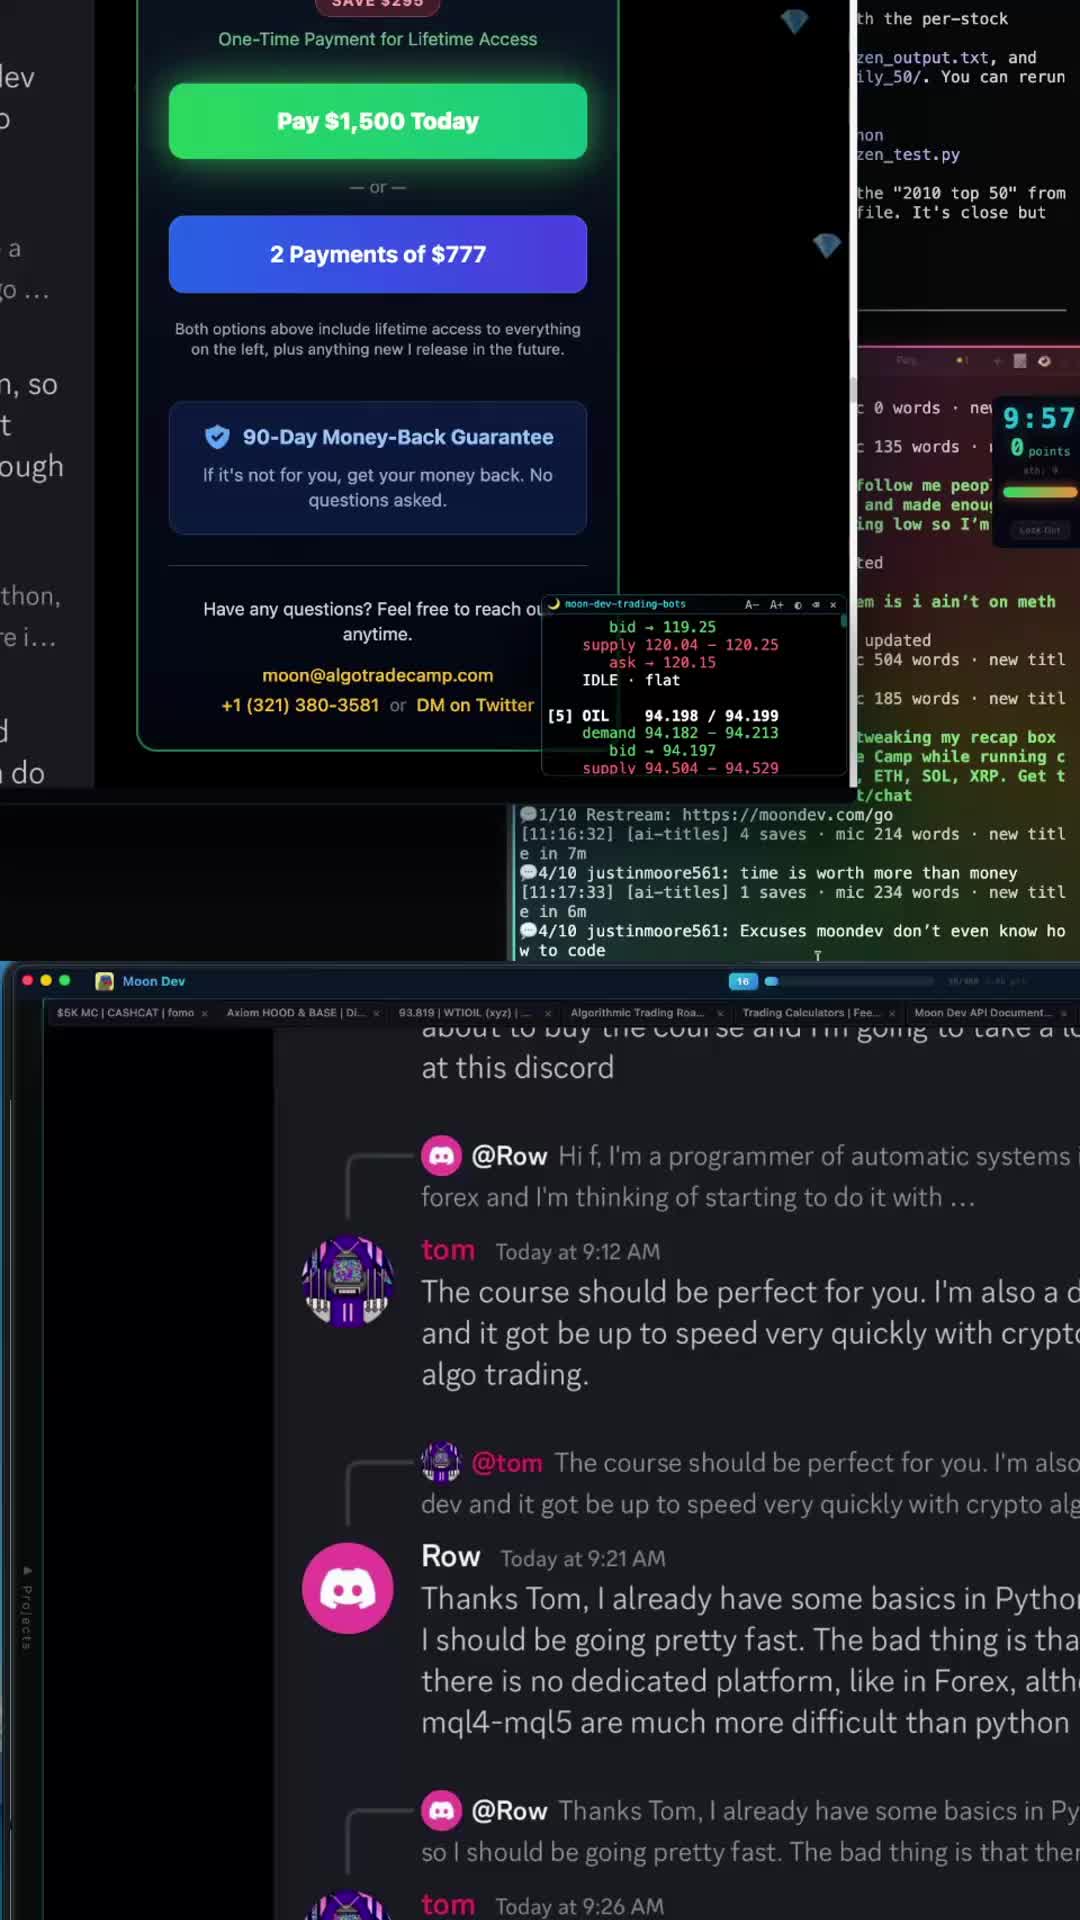Click the Moon Dev browser profile icon
This screenshot has height=1920, width=1080.
[x=104, y=981]
